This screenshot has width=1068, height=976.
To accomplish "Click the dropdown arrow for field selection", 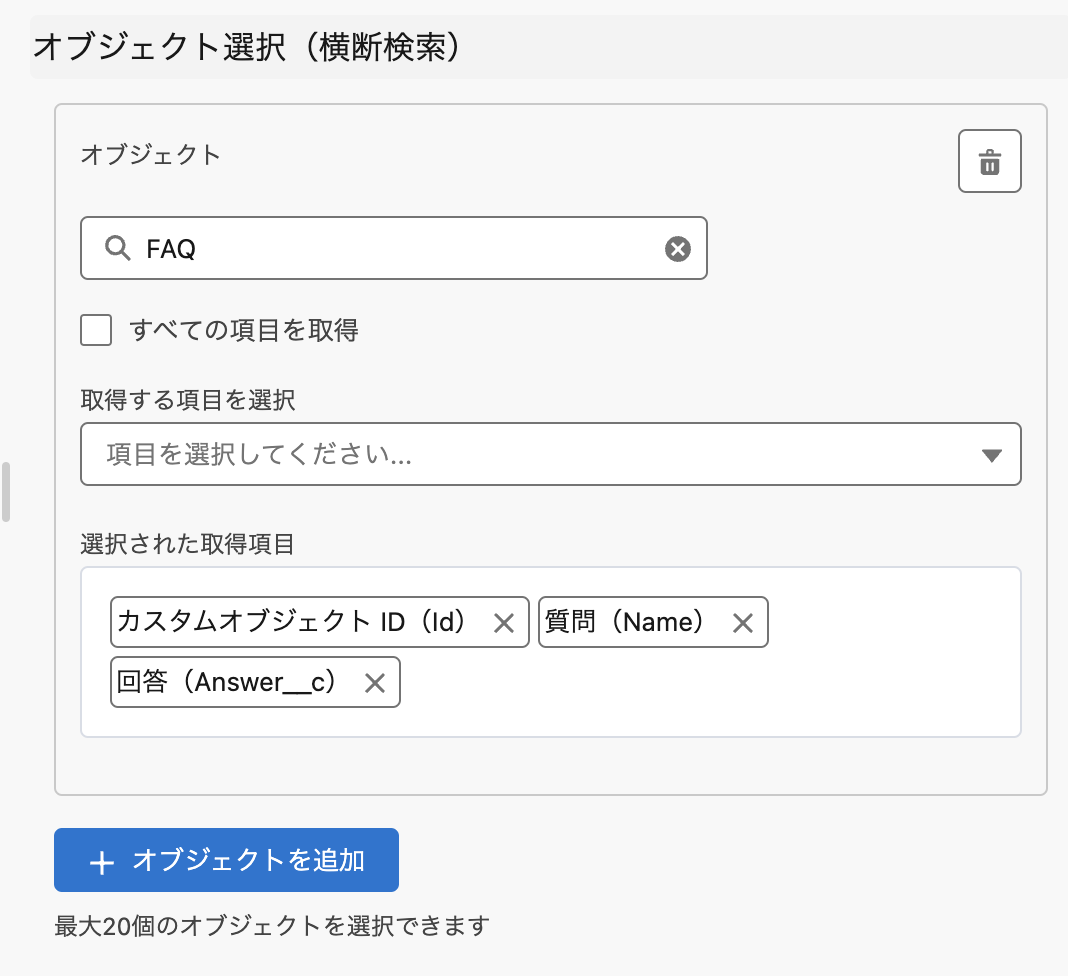I will click(991, 456).
